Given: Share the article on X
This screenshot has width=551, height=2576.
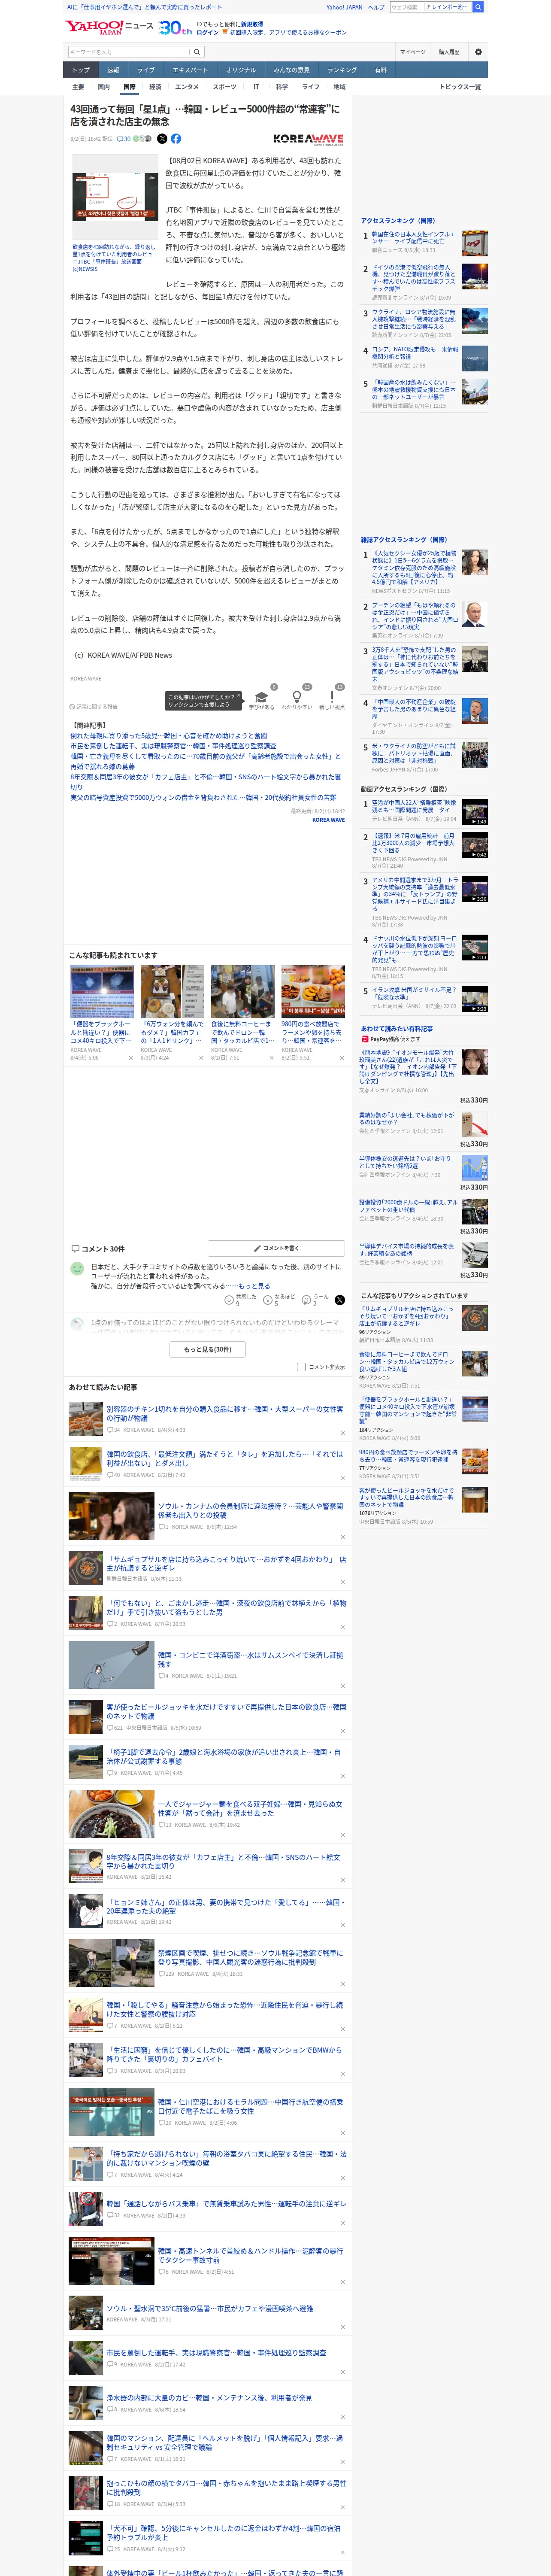Looking at the screenshot, I should 162,139.
